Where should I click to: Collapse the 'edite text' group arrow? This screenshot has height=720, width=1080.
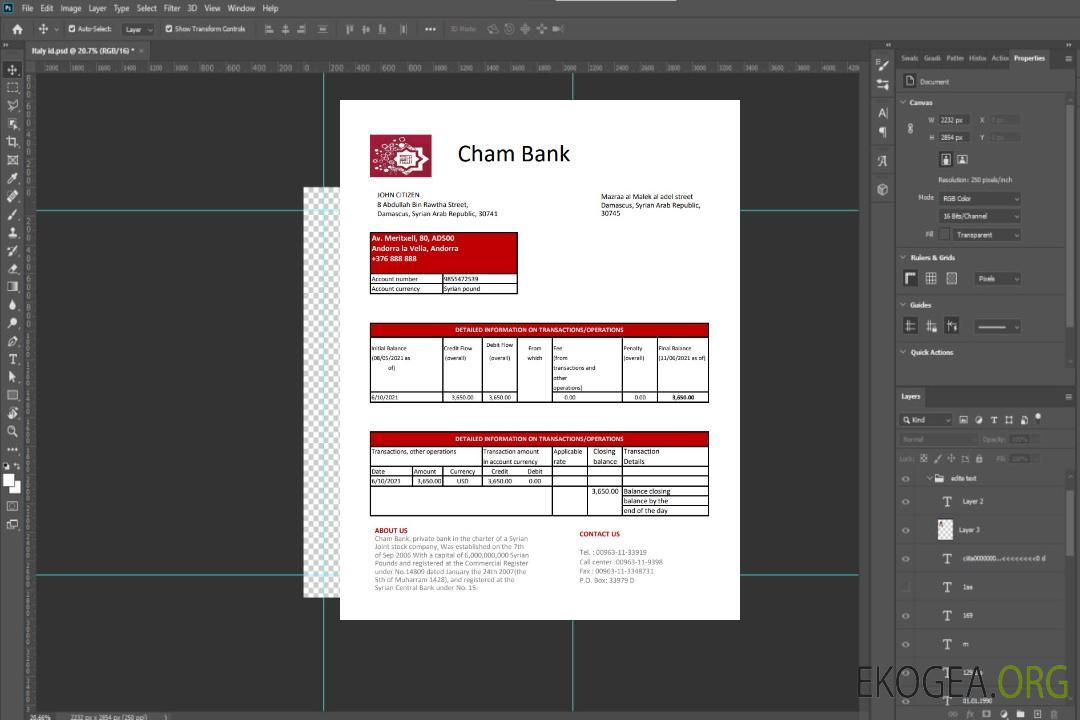929,478
